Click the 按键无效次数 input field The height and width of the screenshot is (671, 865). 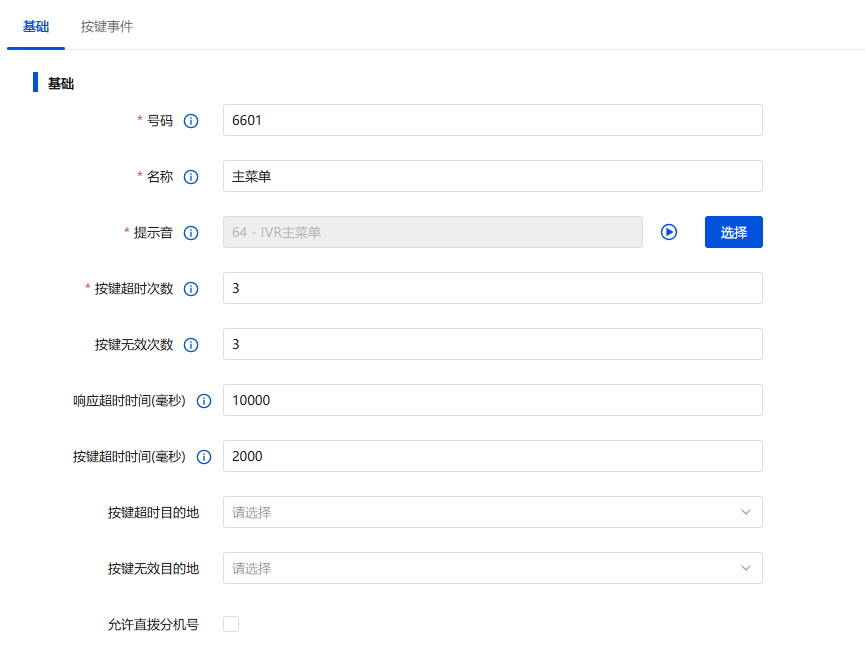point(492,344)
